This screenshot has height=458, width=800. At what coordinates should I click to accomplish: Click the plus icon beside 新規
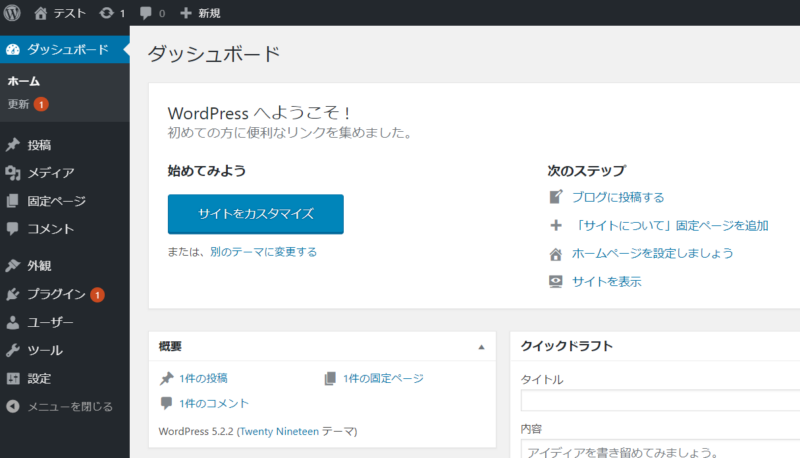186,13
